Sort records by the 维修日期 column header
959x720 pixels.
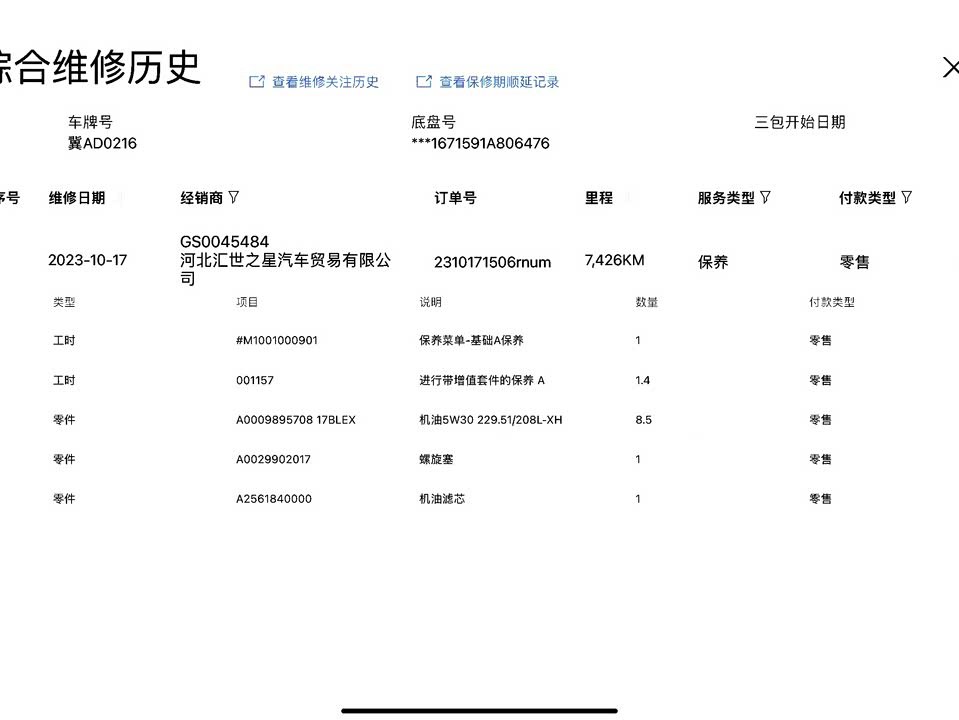77,198
